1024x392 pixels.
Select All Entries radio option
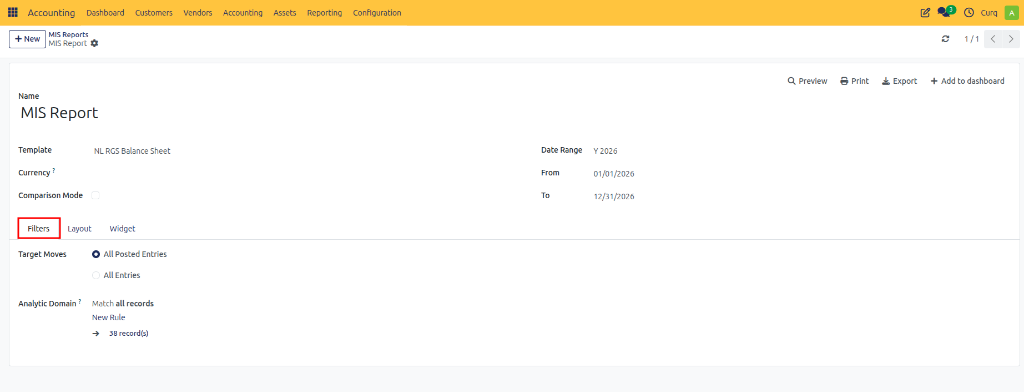(96, 276)
